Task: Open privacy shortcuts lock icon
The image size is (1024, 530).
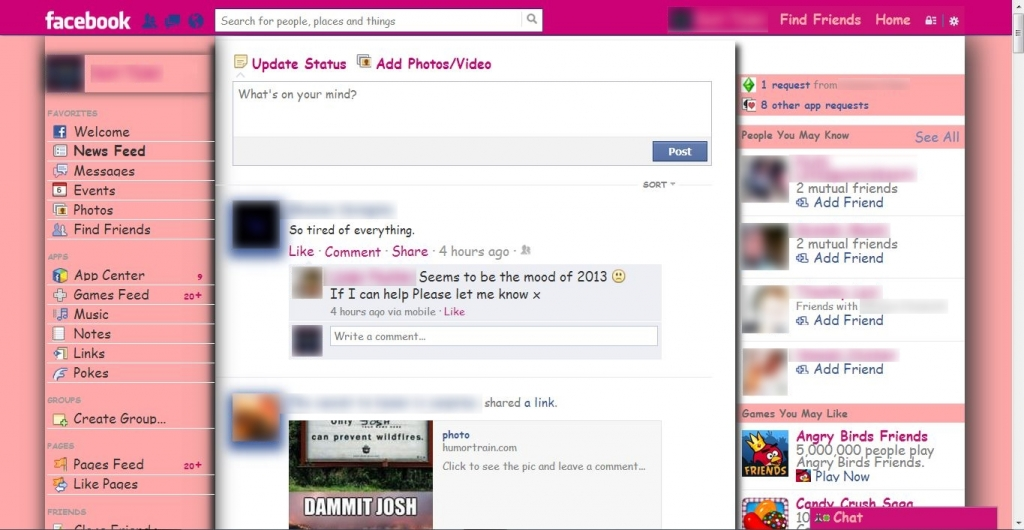Action: [x=931, y=21]
